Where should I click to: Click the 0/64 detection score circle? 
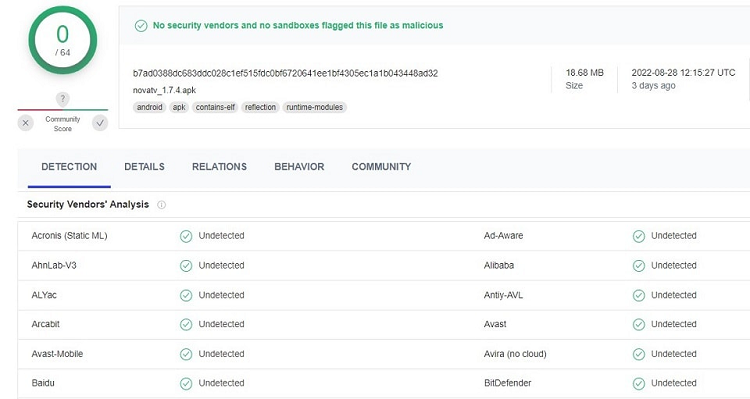coord(63,40)
